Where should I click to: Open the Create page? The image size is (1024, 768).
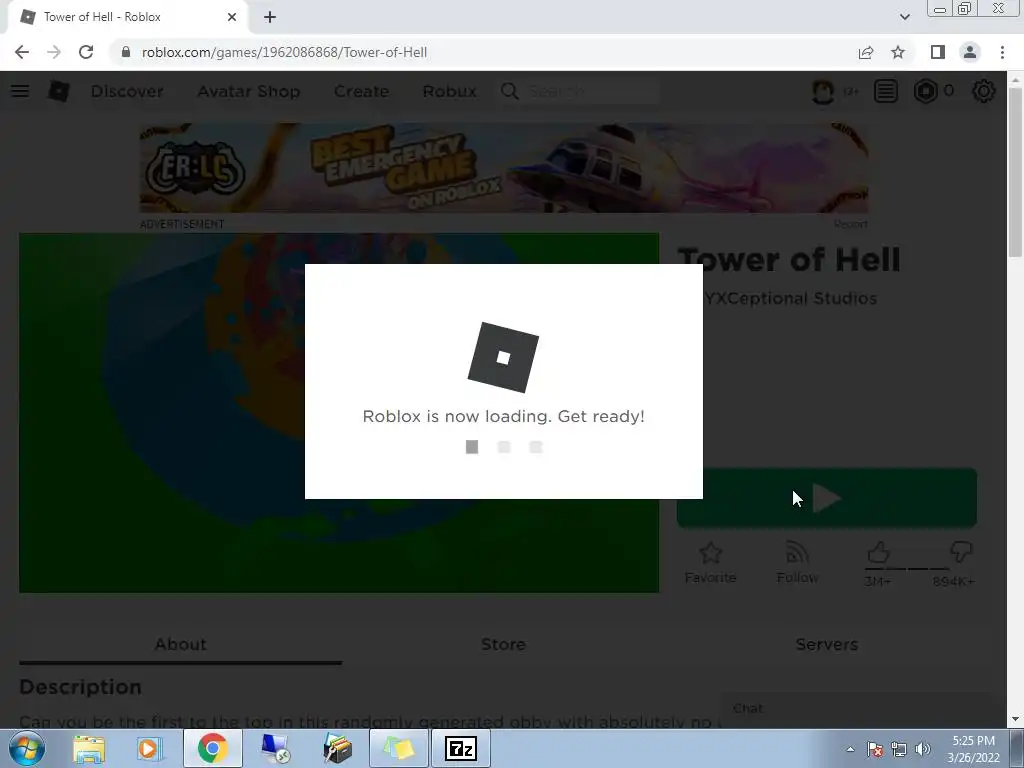tap(361, 91)
